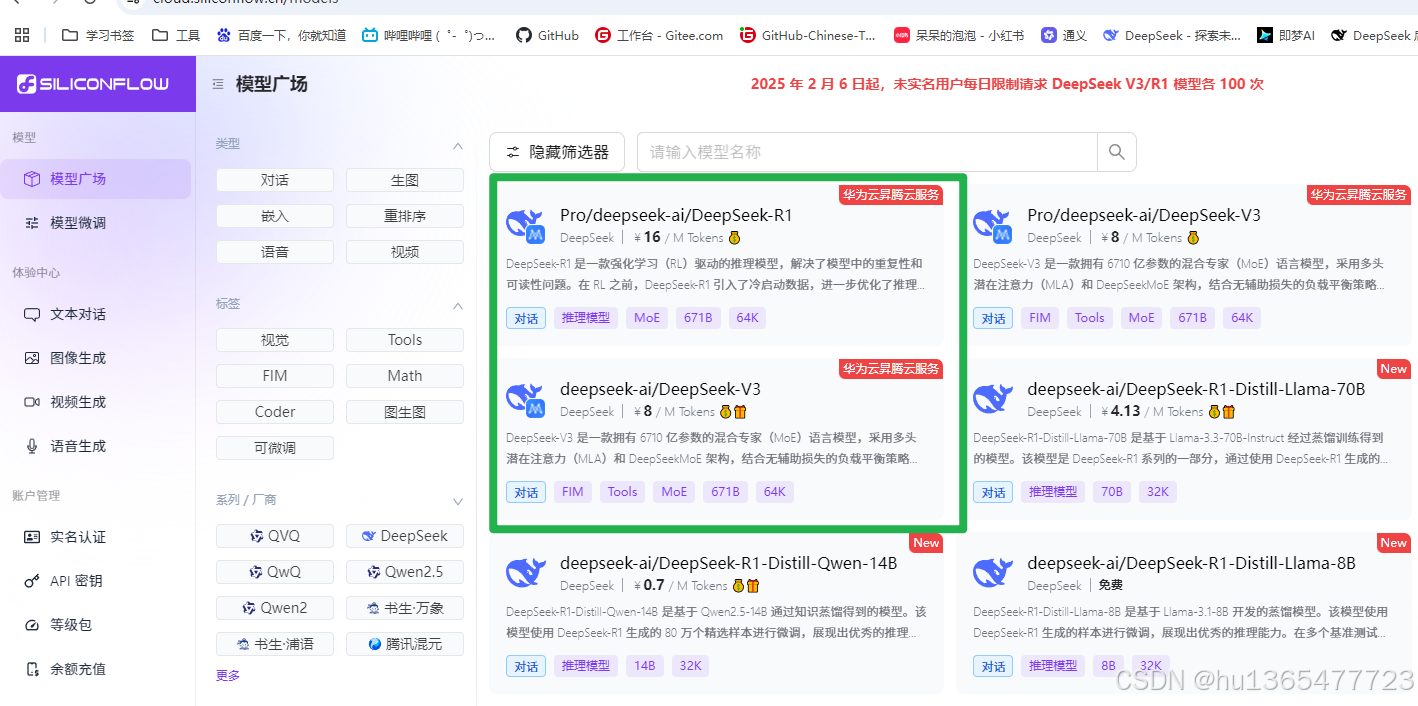
Task: Open 等级包 in the sidebar
Action: pos(95,625)
